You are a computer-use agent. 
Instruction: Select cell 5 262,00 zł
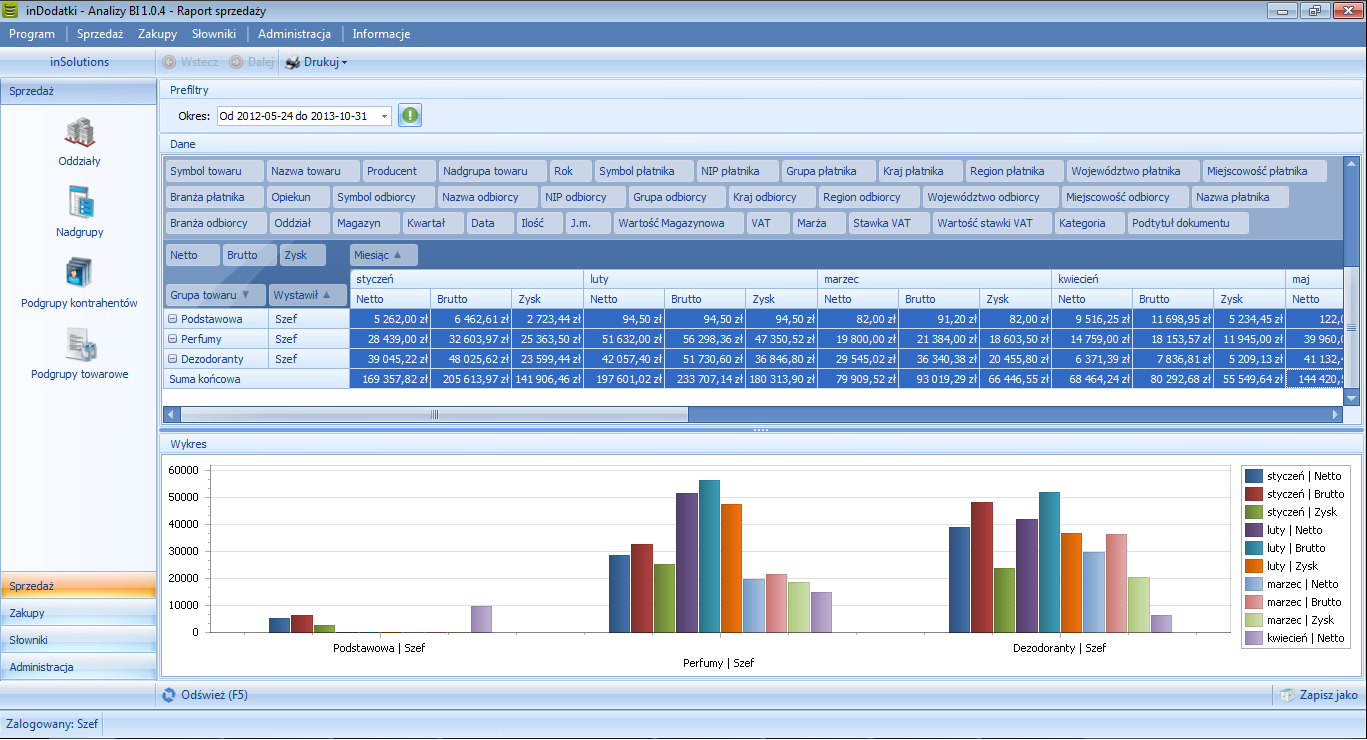pyautogui.click(x=390, y=319)
